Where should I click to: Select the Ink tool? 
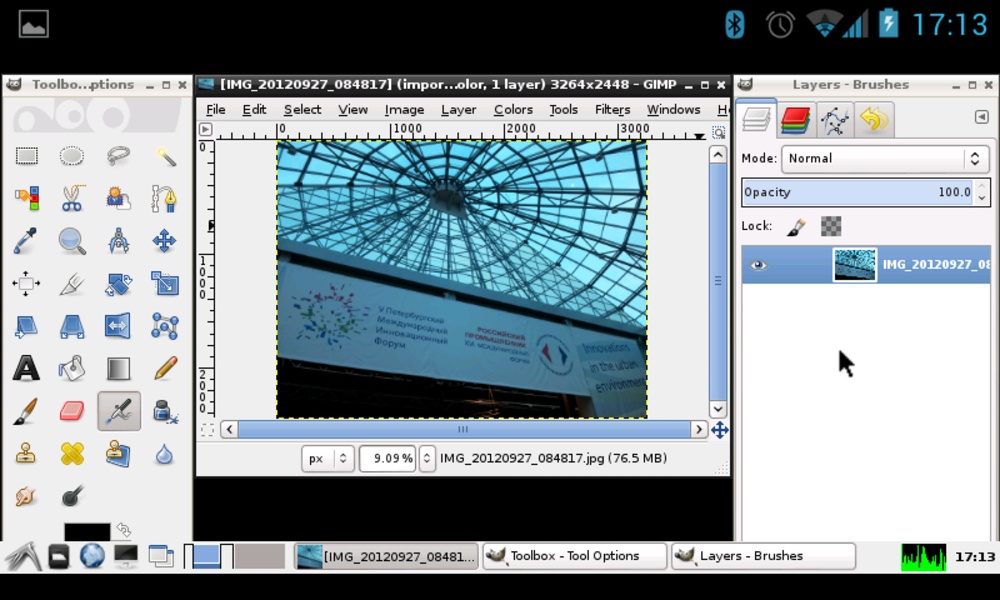[x=165, y=411]
